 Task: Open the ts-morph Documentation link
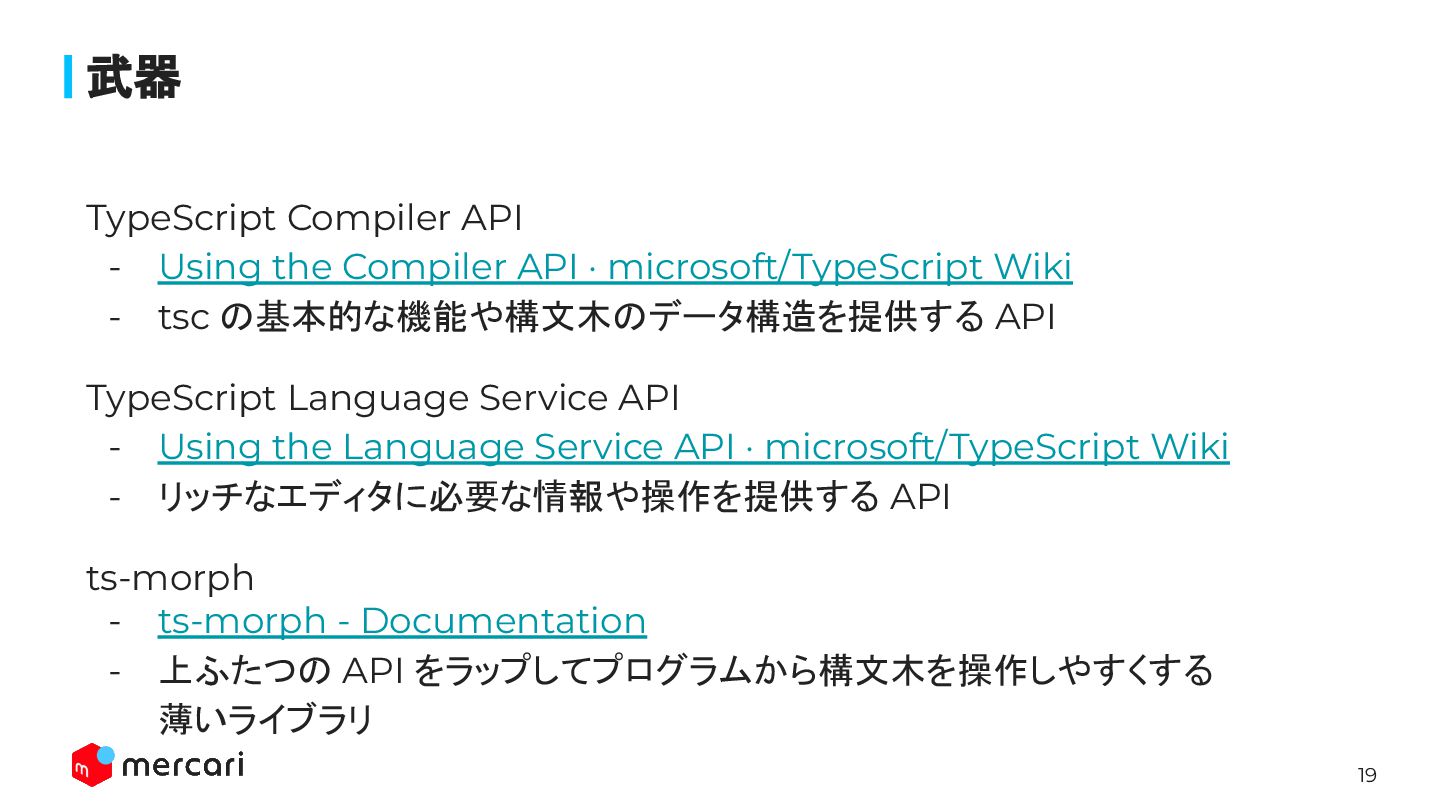[x=402, y=621]
